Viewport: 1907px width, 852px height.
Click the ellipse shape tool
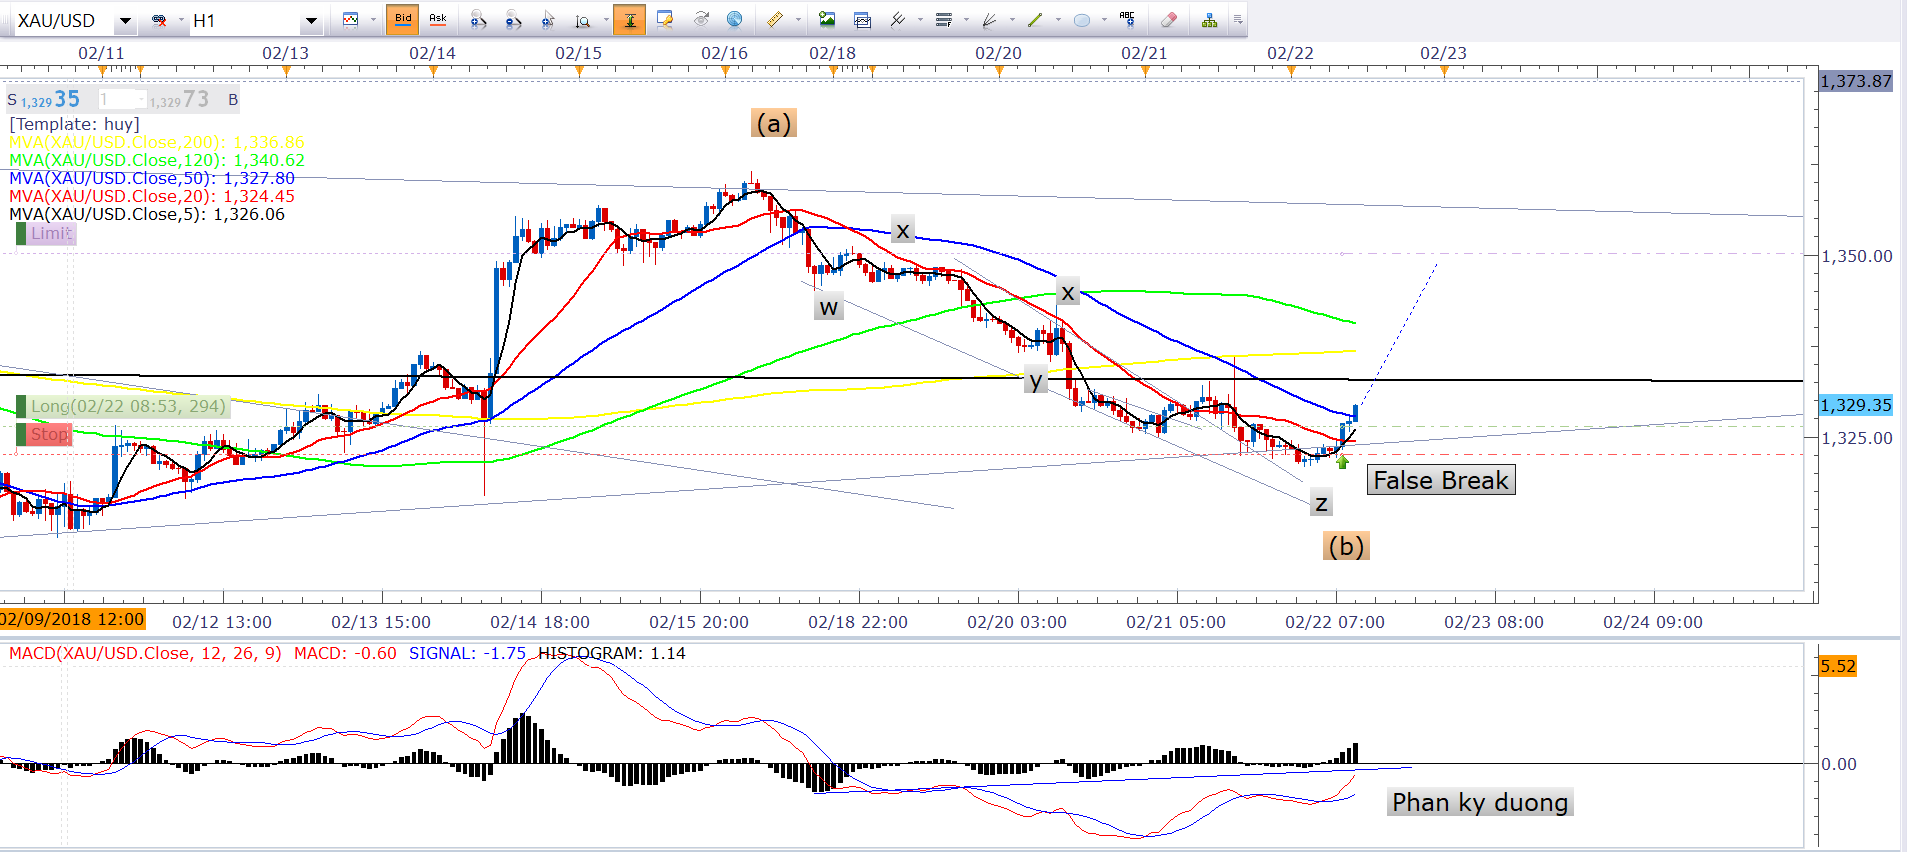pos(1082,20)
